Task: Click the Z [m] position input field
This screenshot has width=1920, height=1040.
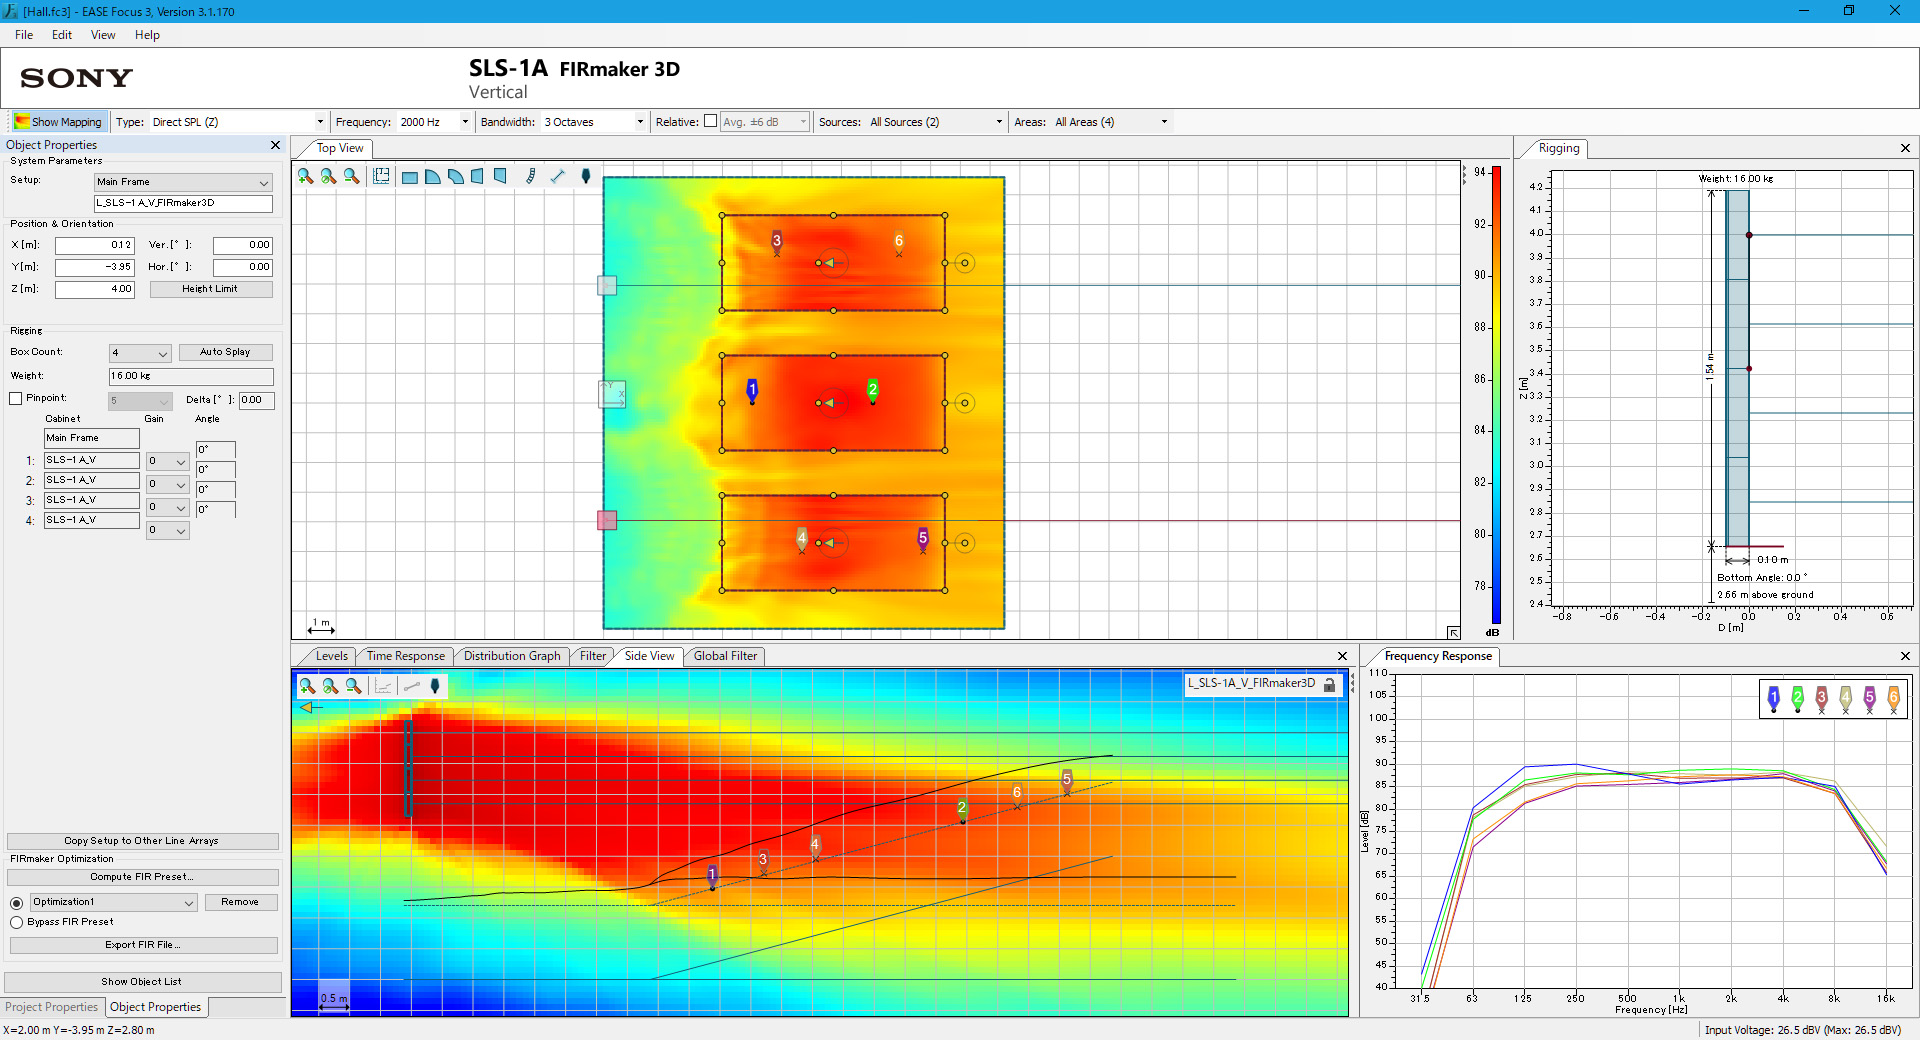Action: click(95, 289)
